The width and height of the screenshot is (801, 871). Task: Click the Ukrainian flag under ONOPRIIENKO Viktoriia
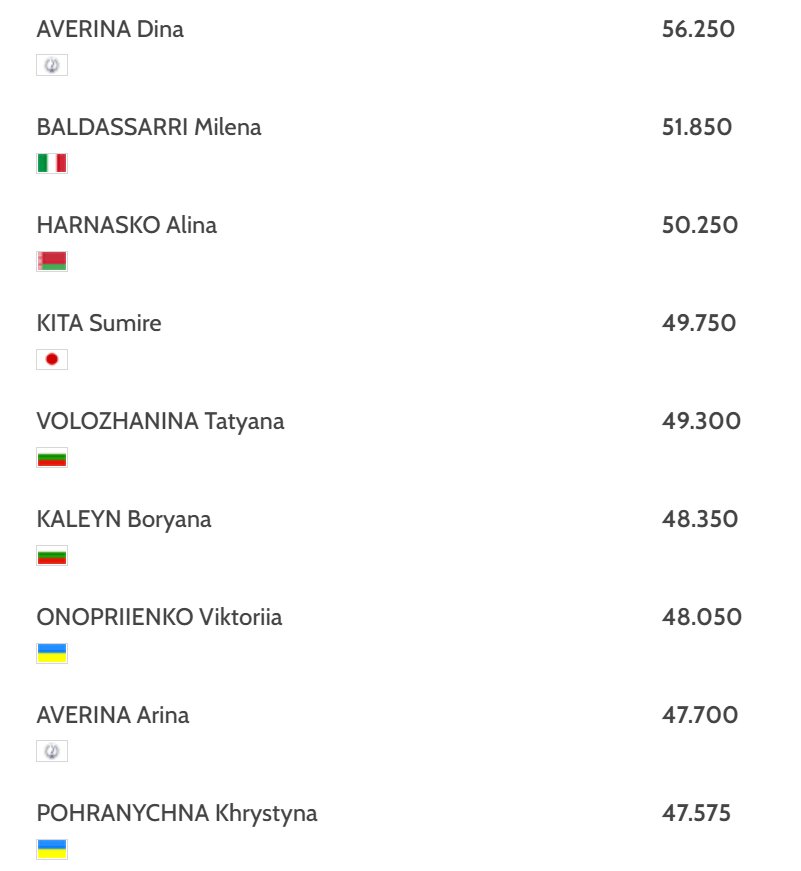[52, 654]
